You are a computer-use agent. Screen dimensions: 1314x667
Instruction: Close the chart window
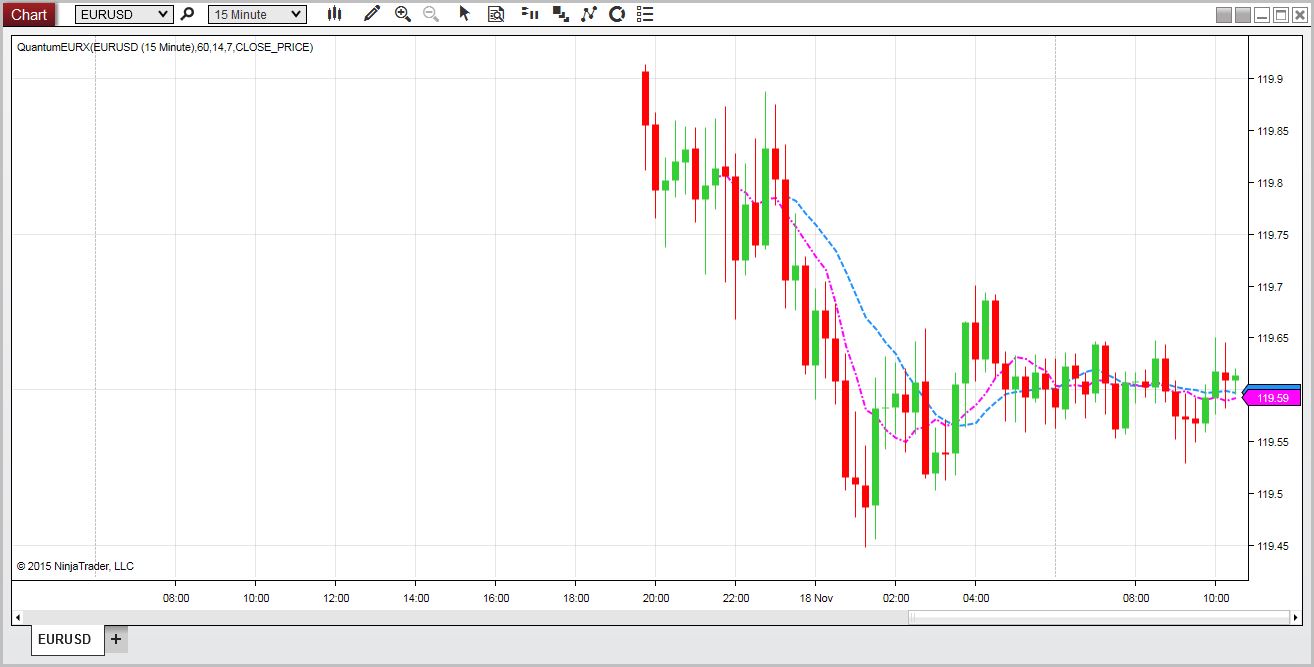[1300, 15]
